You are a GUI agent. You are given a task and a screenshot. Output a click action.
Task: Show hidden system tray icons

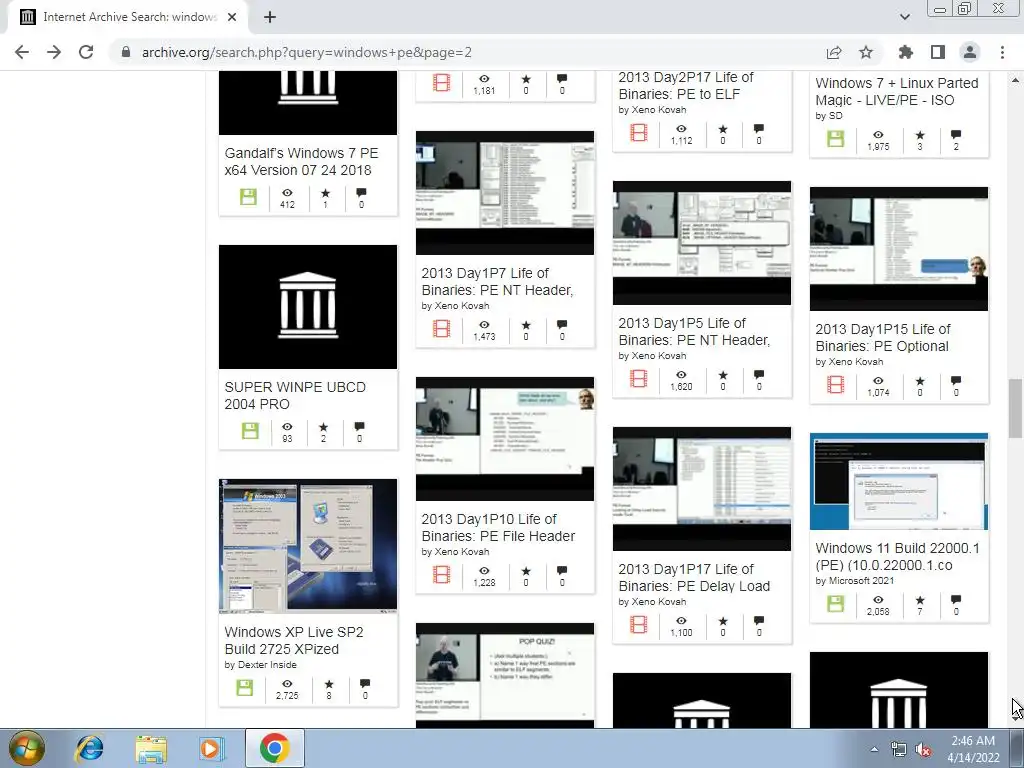click(x=874, y=749)
